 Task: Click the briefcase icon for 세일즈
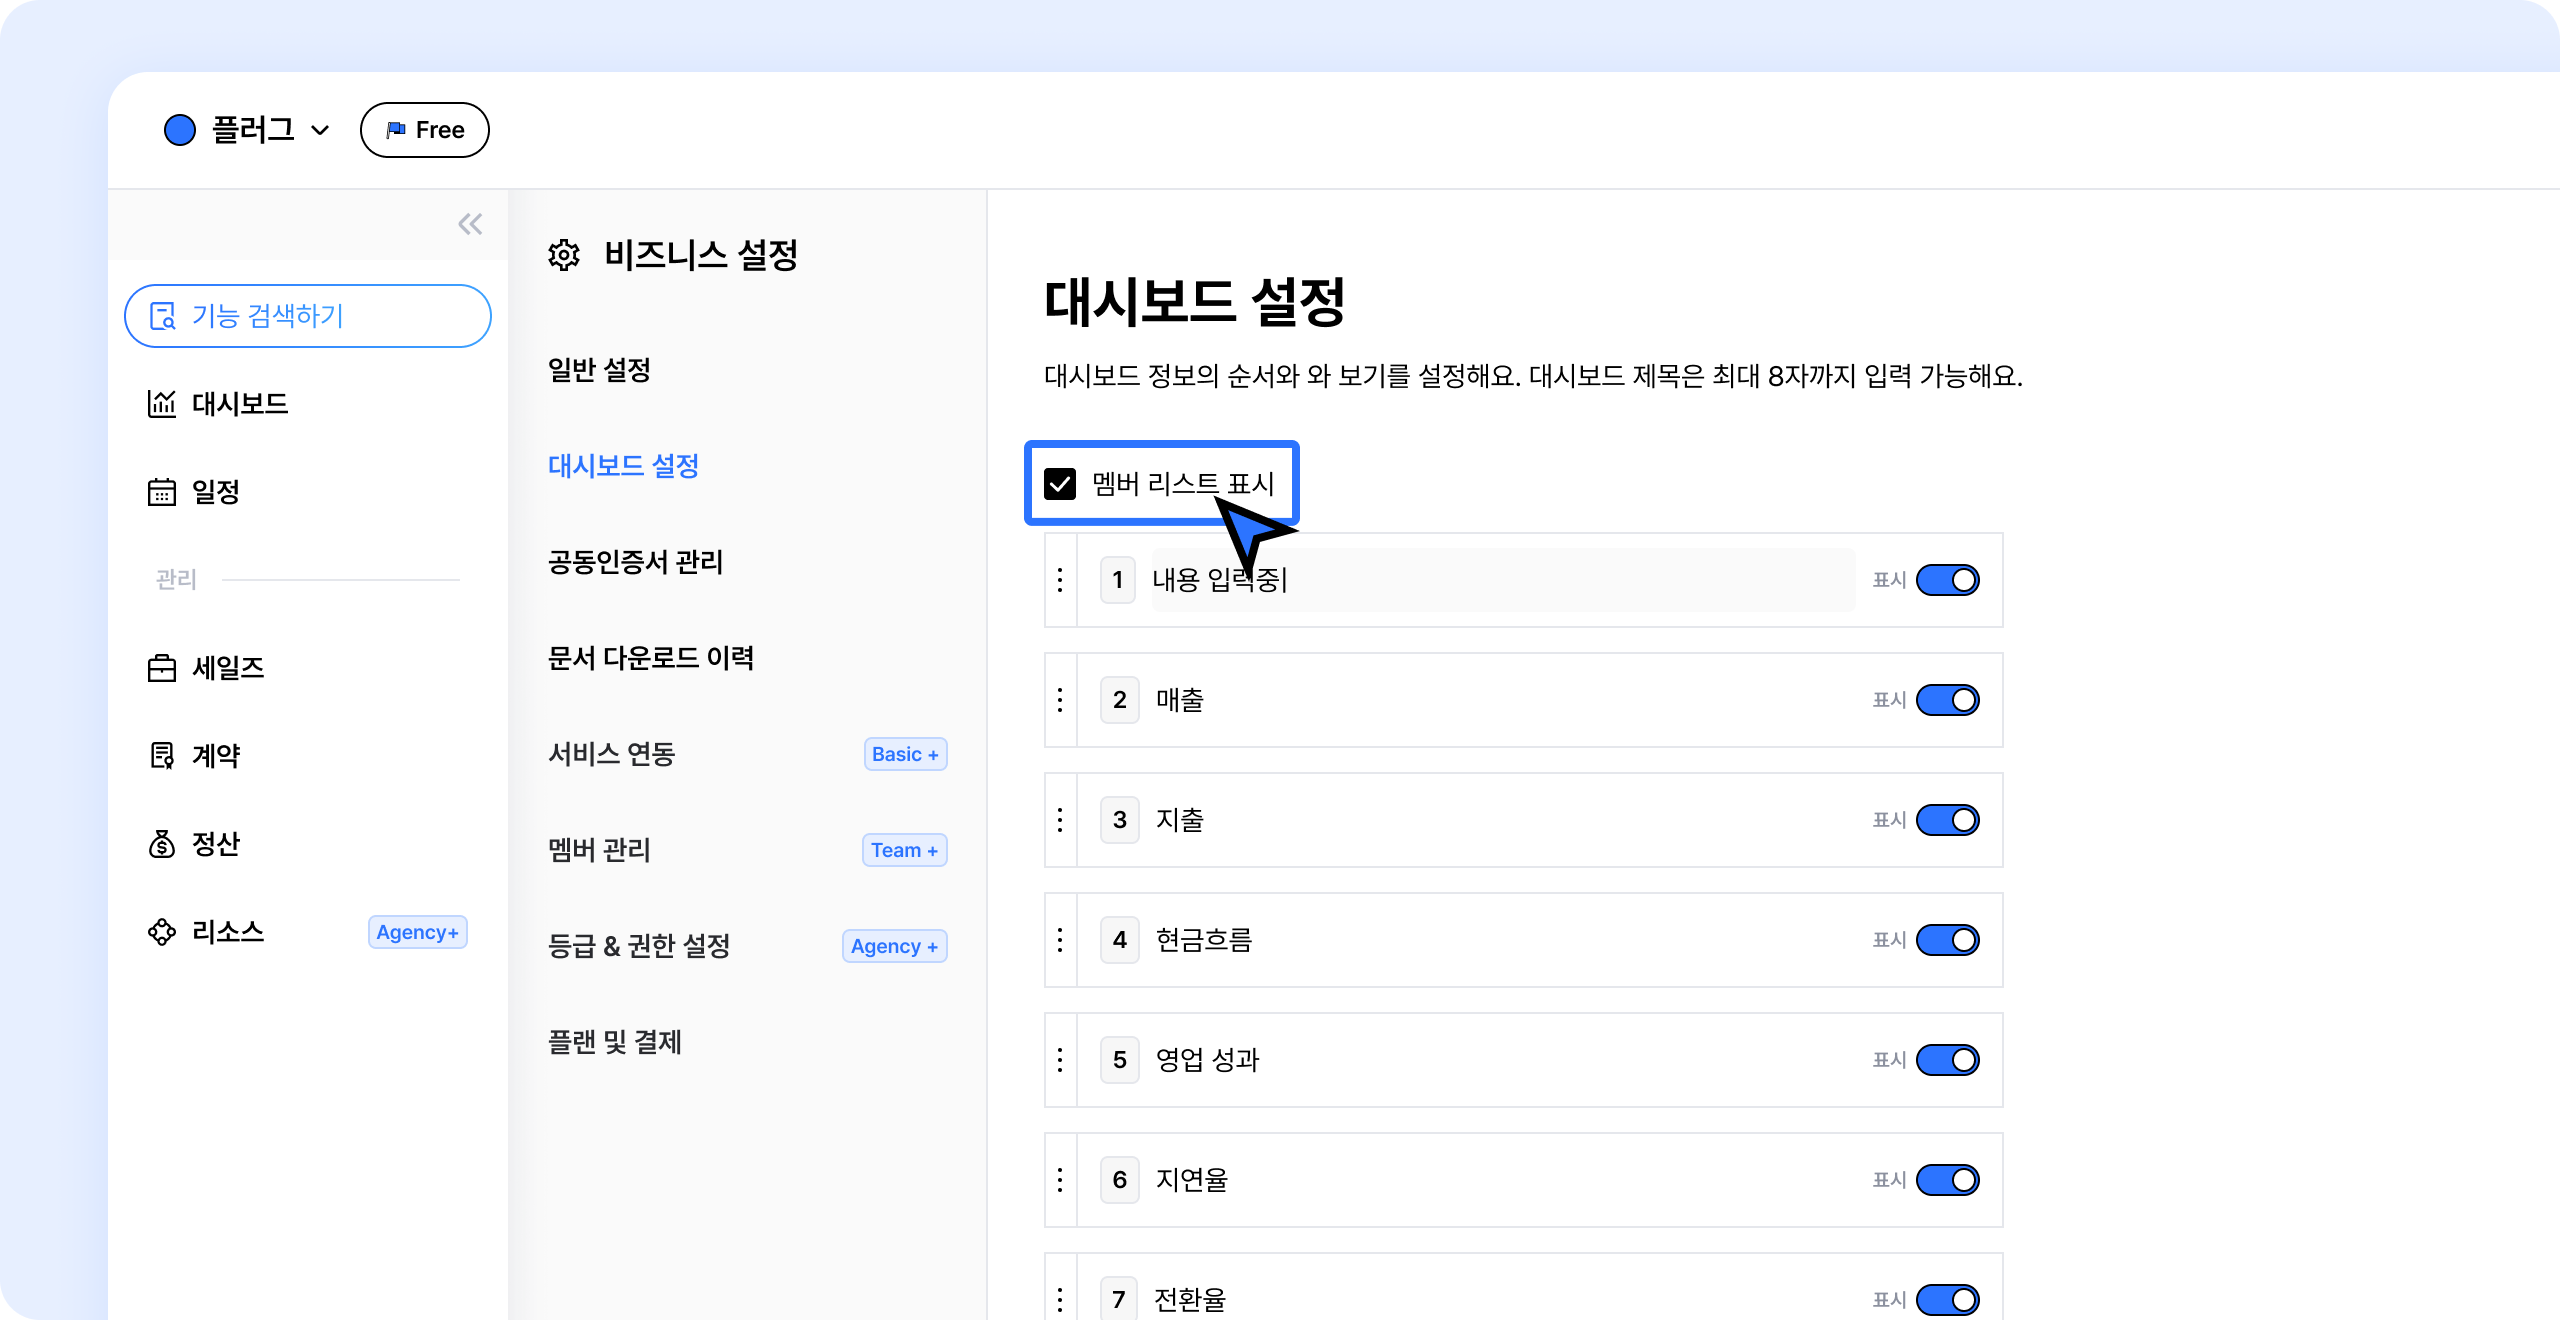pyautogui.click(x=161, y=668)
